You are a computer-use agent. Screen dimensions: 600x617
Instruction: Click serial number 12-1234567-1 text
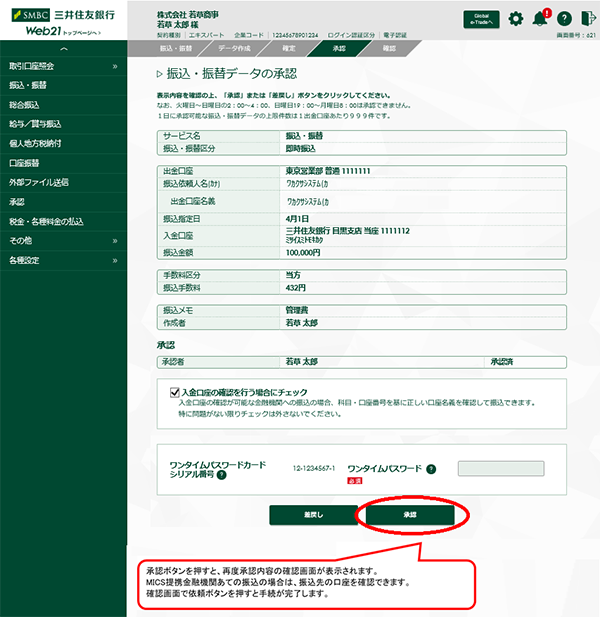coord(314,468)
